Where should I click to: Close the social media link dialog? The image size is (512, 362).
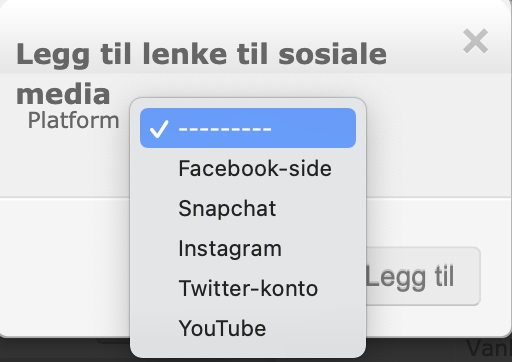pyautogui.click(x=475, y=41)
